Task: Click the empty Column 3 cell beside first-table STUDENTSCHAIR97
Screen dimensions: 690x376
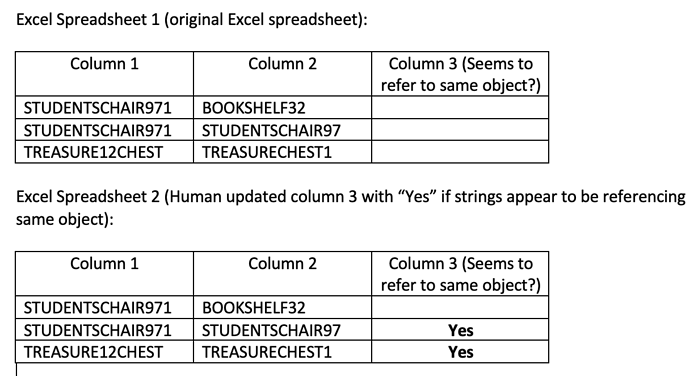Action: coord(460,130)
